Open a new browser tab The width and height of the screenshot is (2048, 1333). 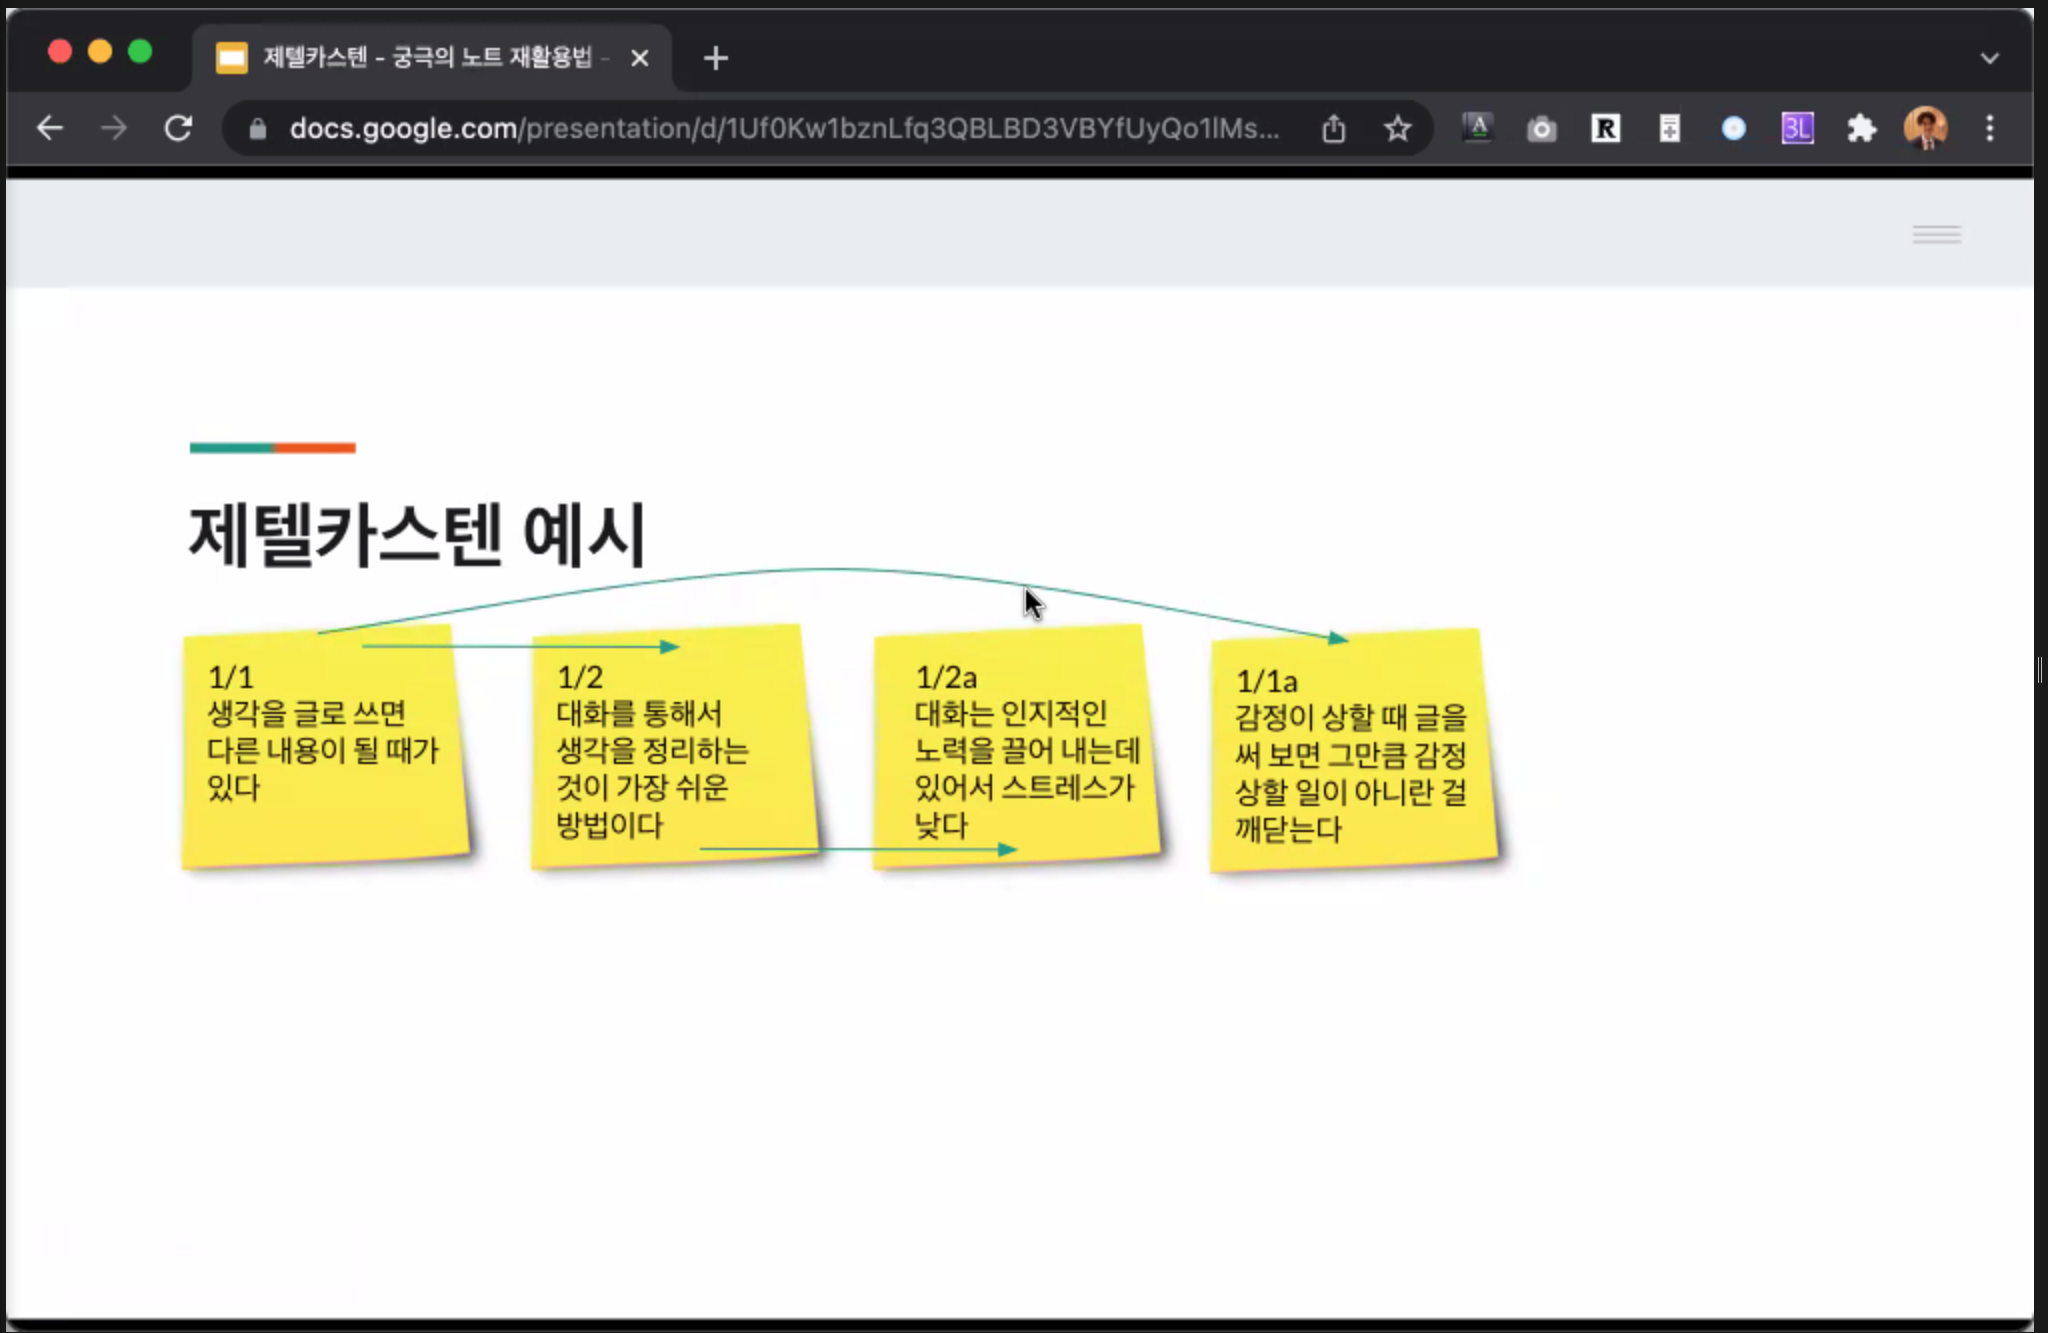pos(715,58)
